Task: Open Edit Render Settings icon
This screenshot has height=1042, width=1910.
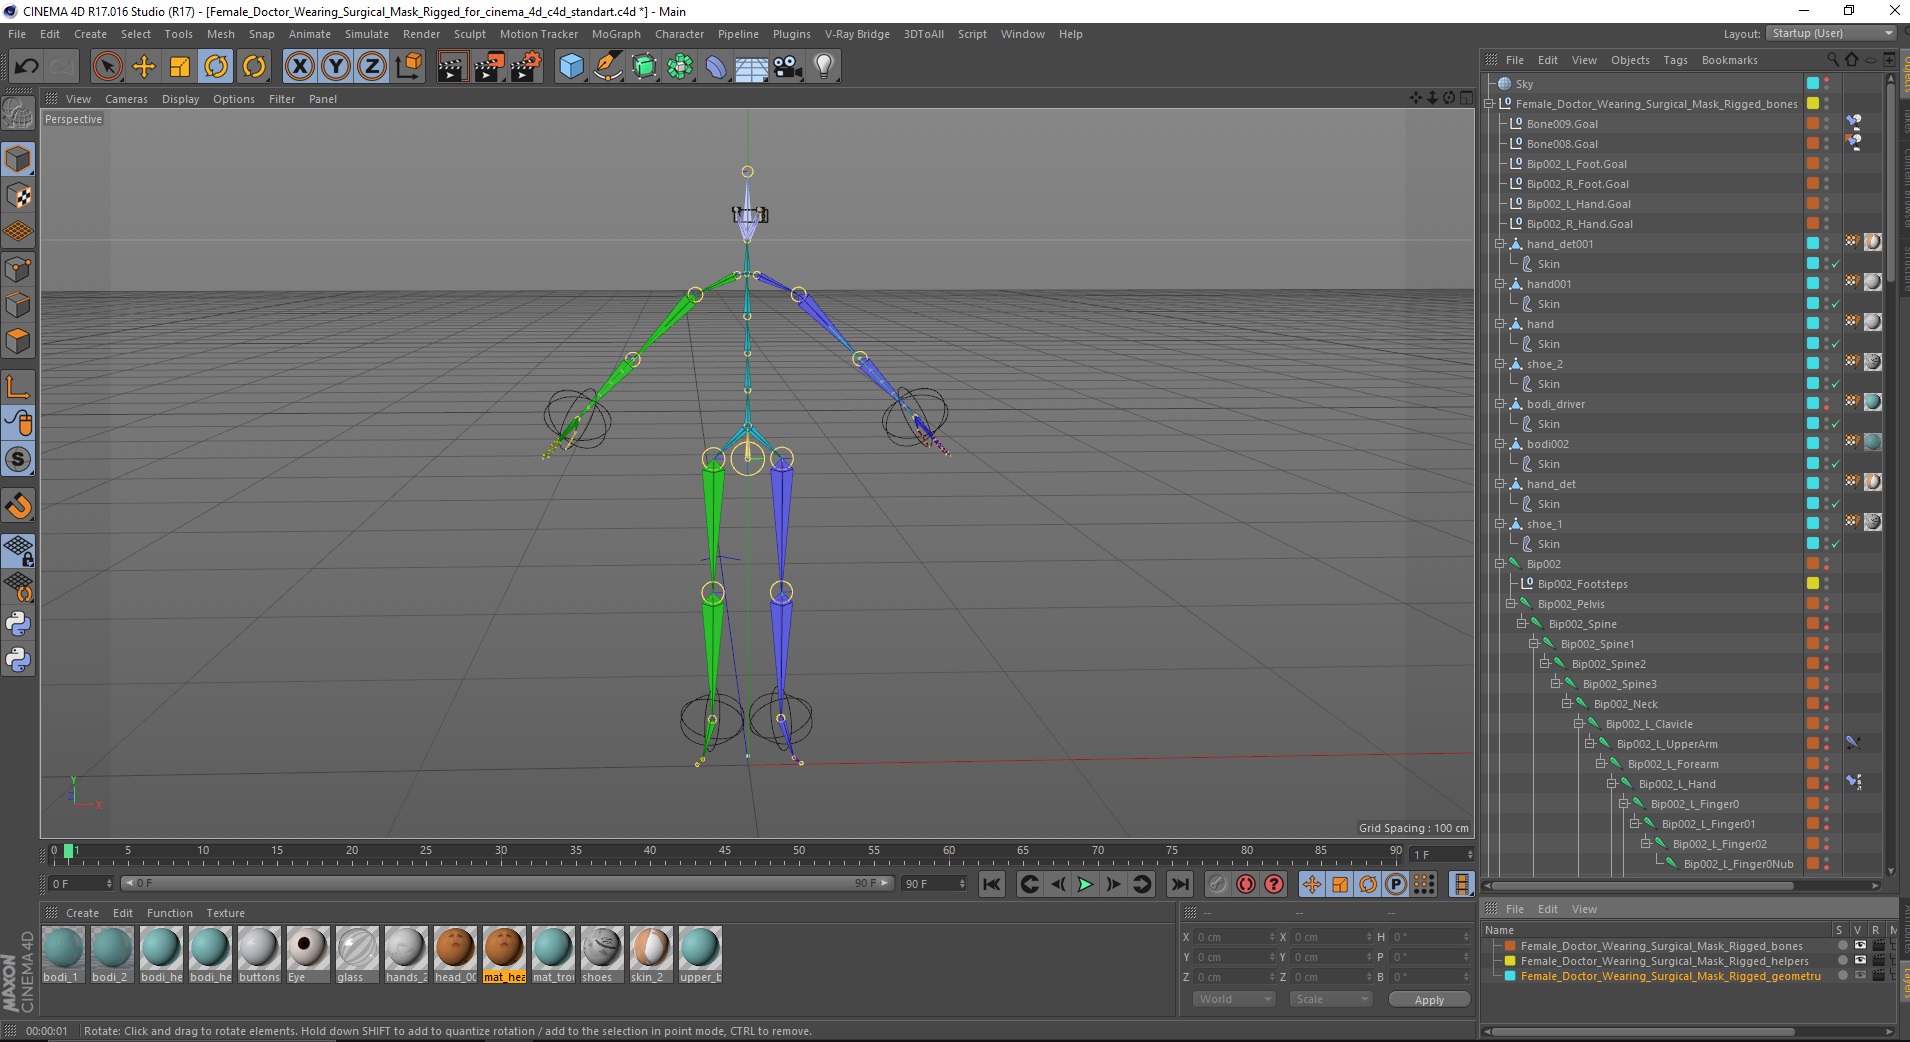Action: tap(525, 67)
